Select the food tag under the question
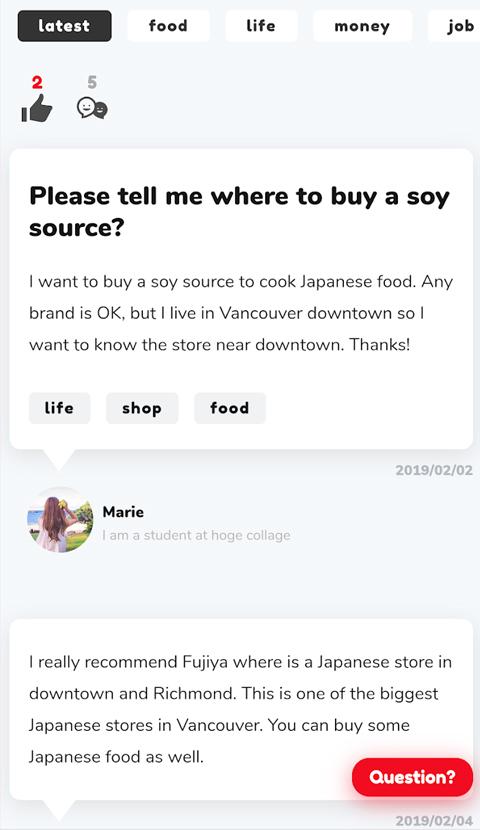 [230, 408]
